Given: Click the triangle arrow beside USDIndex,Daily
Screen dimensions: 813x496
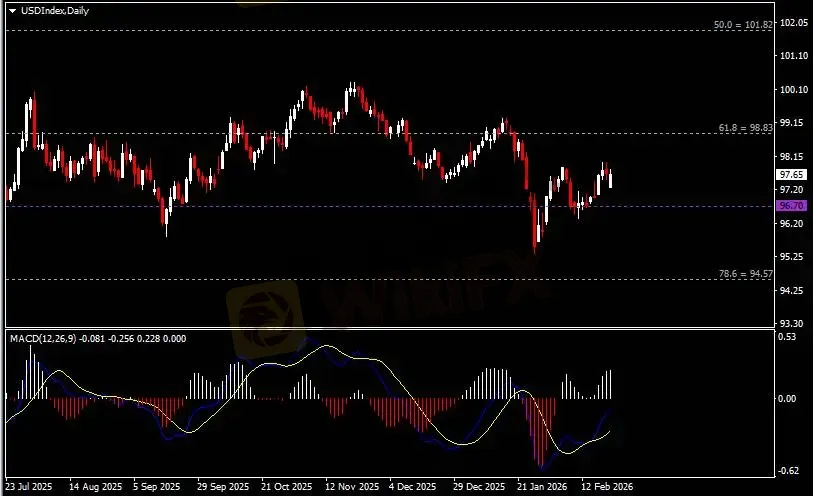Looking at the screenshot, I should (12, 10).
